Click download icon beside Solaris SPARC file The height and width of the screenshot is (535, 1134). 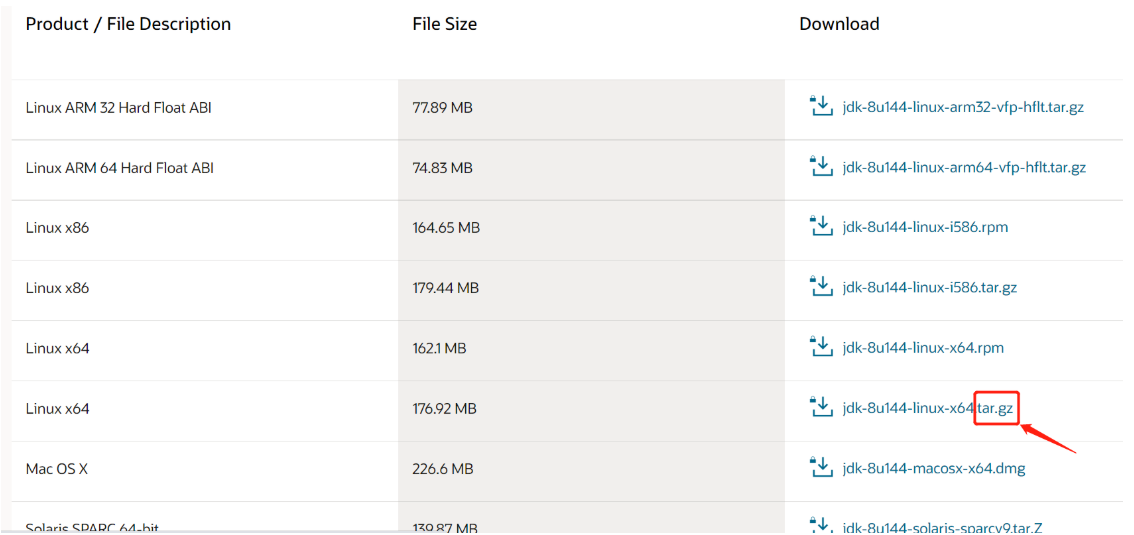(x=821, y=524)
